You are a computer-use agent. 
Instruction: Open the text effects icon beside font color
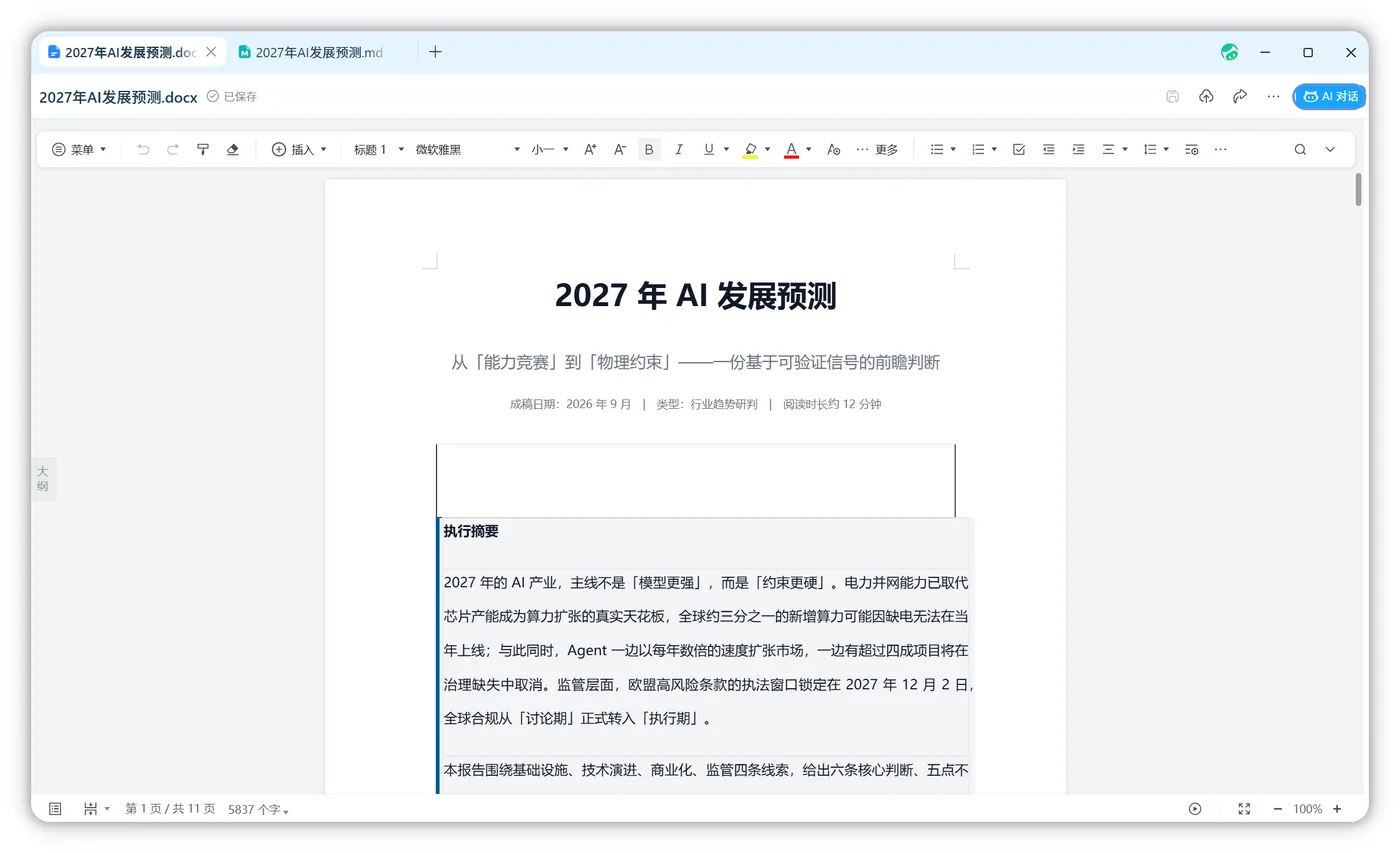834,149
